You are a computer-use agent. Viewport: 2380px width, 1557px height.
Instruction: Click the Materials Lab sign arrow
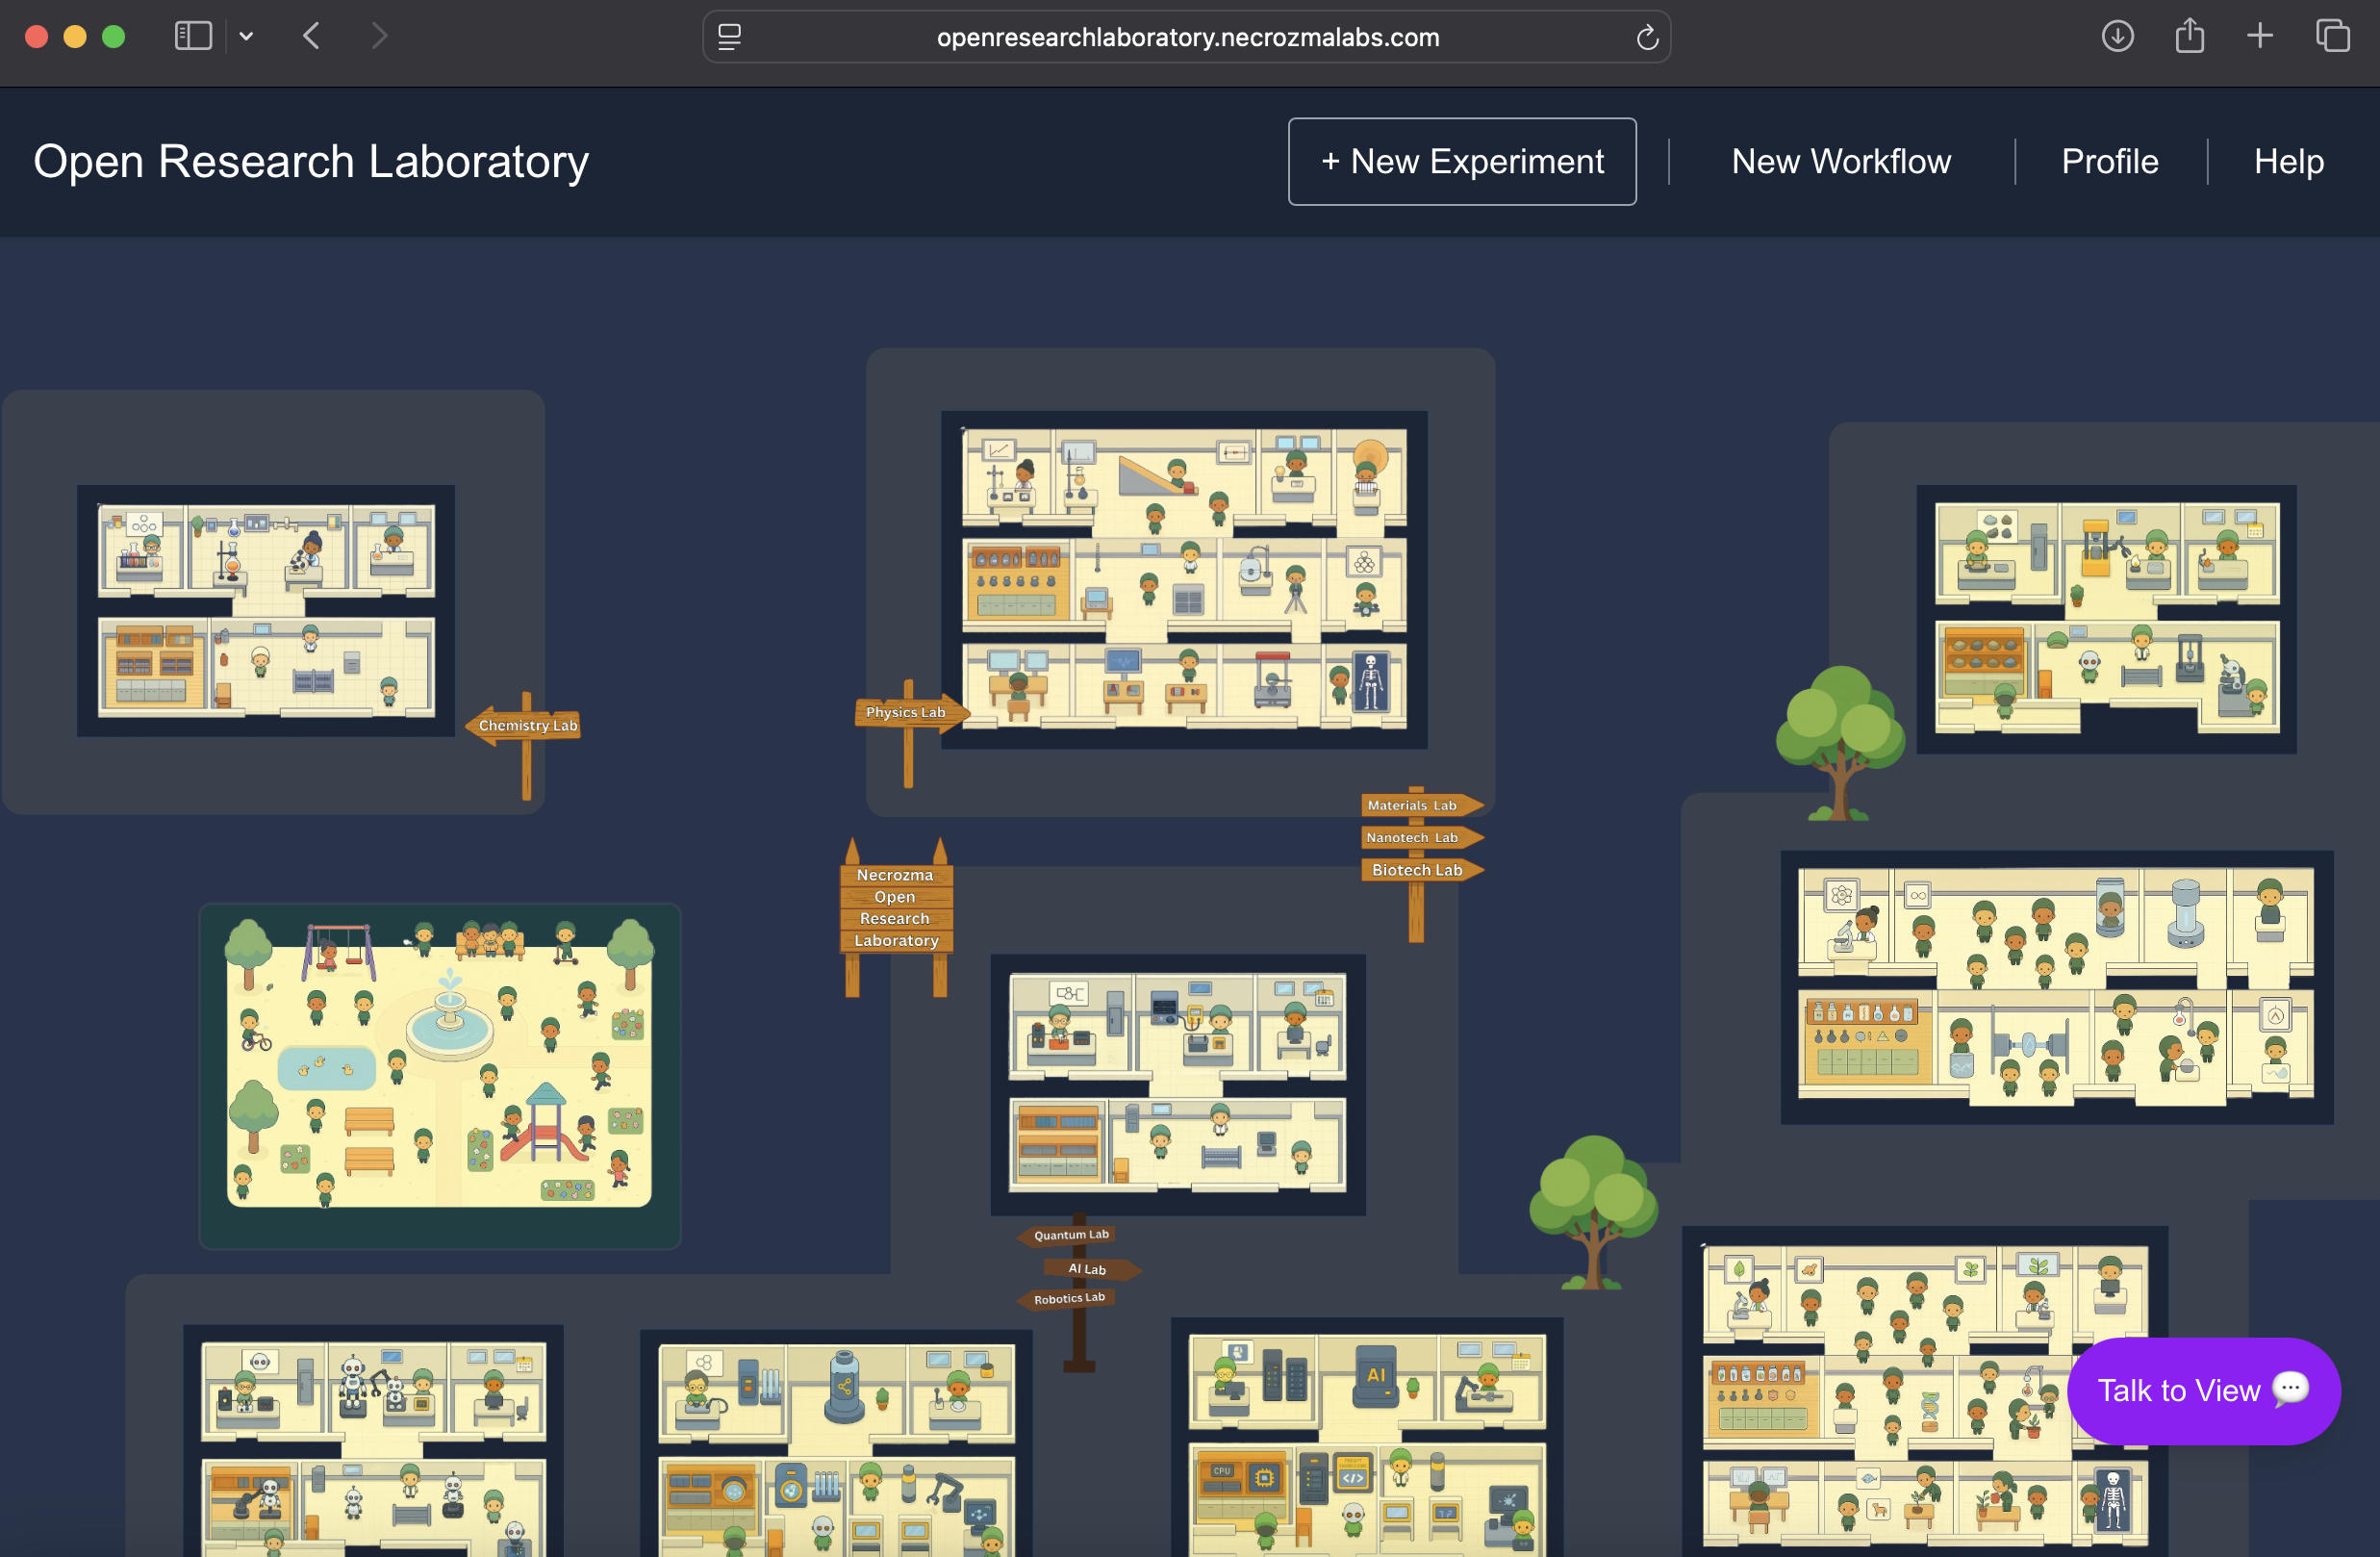click(1421, 805)
